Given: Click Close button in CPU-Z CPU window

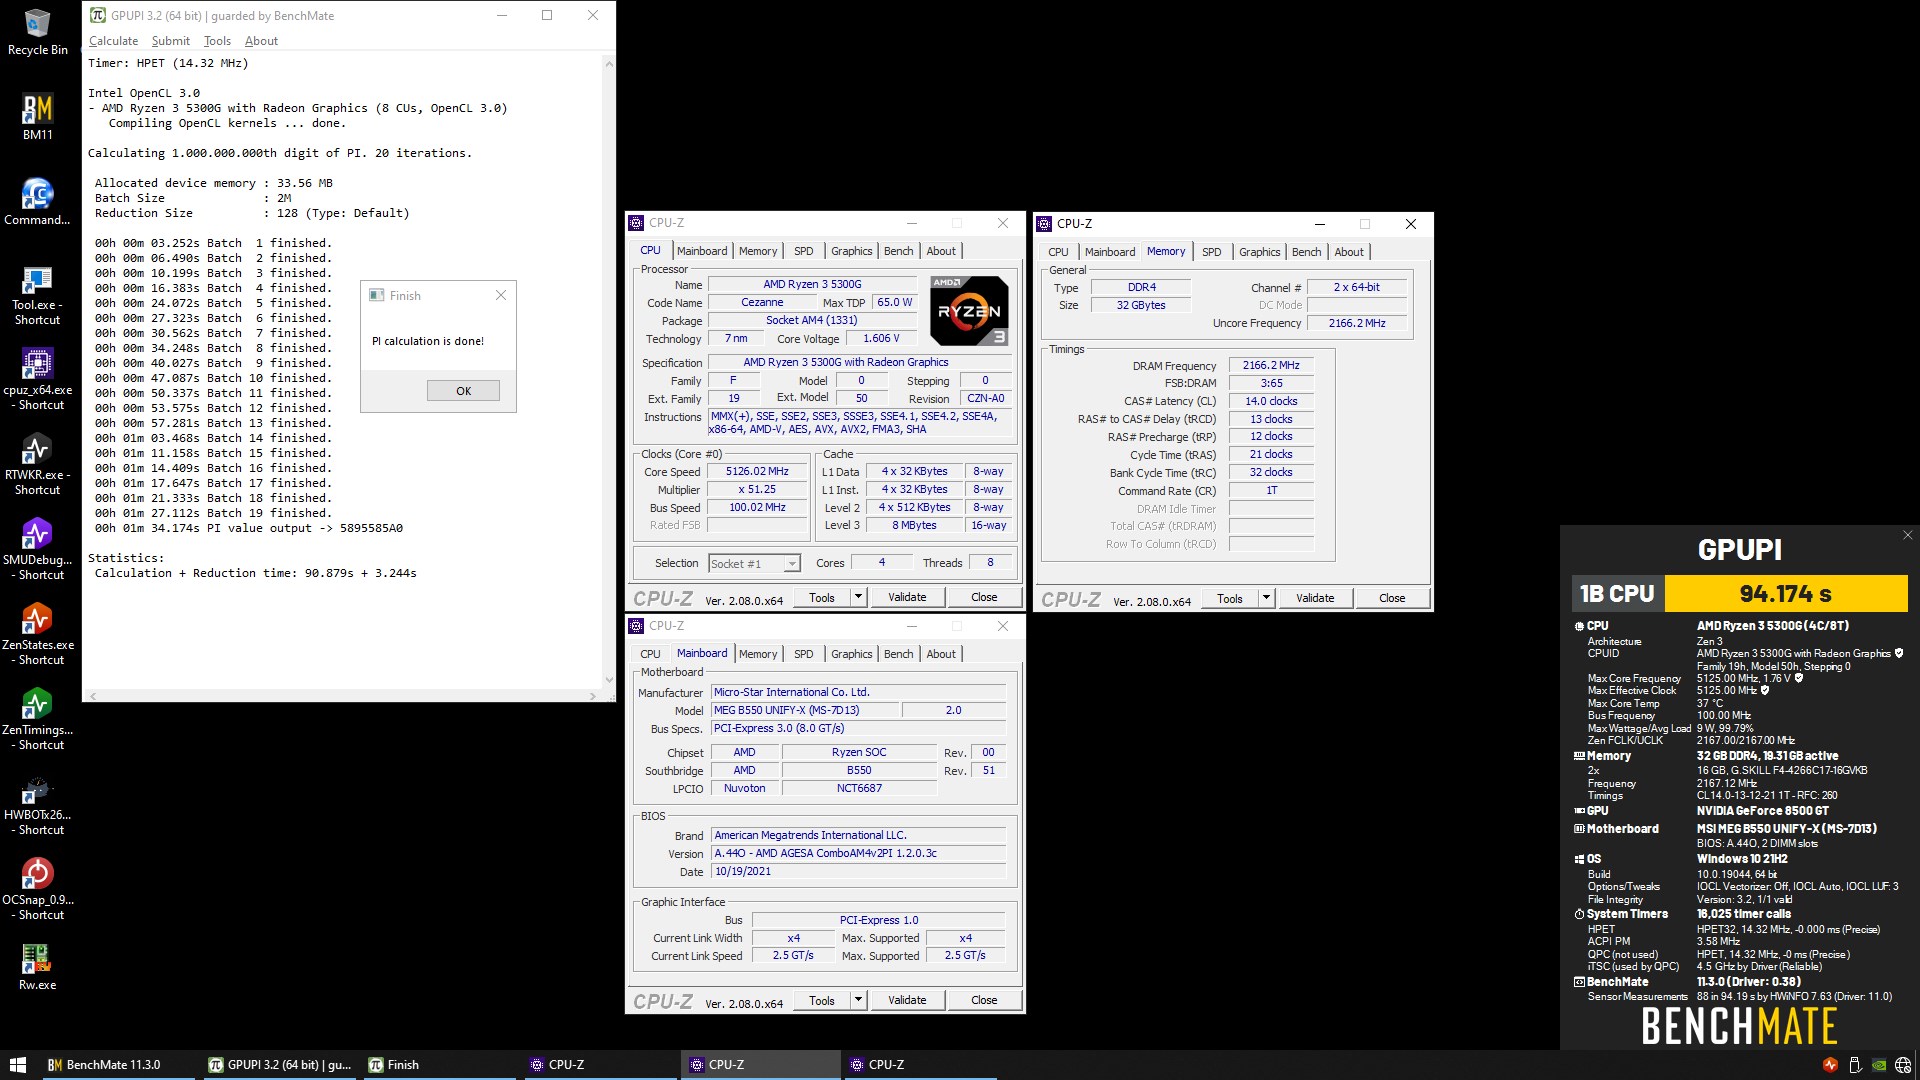Looking at the screenshot, I should click(984, 597).
